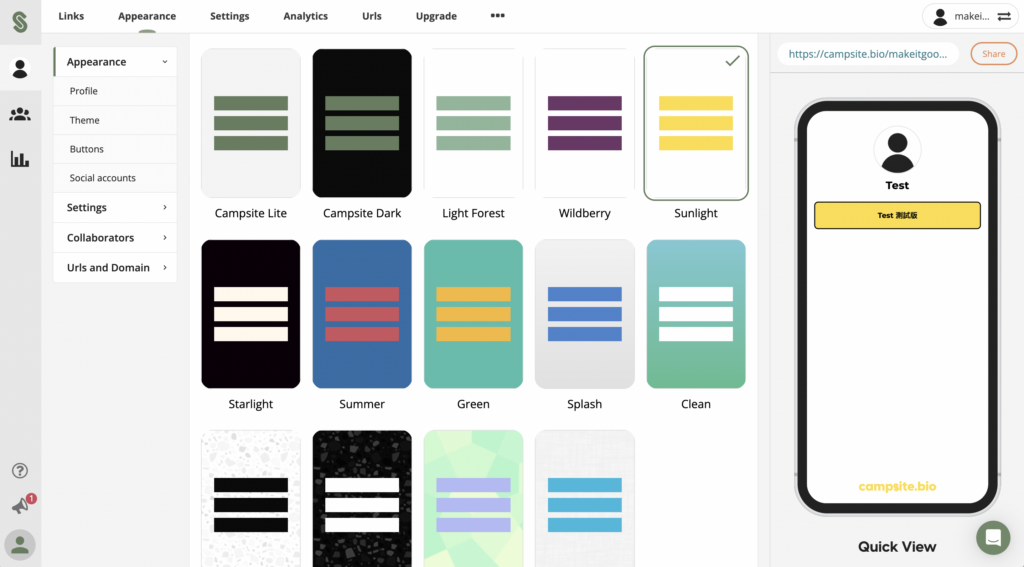
Task: Expand the Settings sidebar section
Action: [115, 208]
